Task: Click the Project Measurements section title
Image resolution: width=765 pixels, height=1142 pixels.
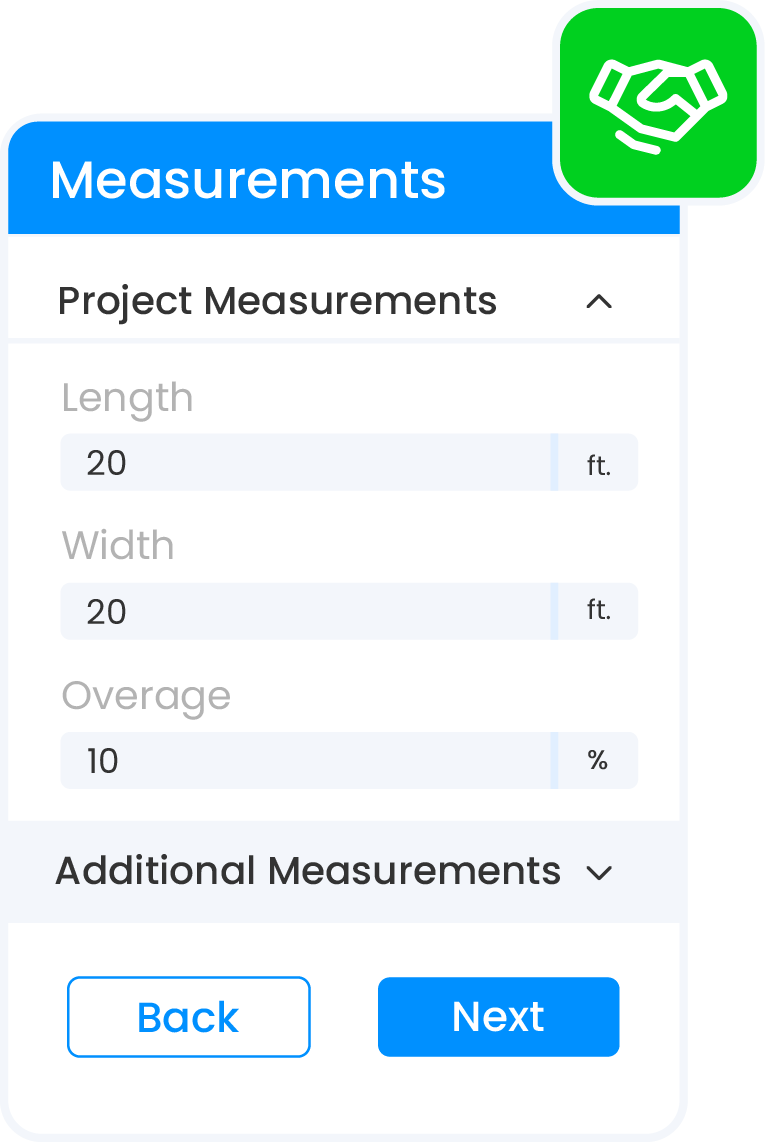Action: [x=277, y=301]
